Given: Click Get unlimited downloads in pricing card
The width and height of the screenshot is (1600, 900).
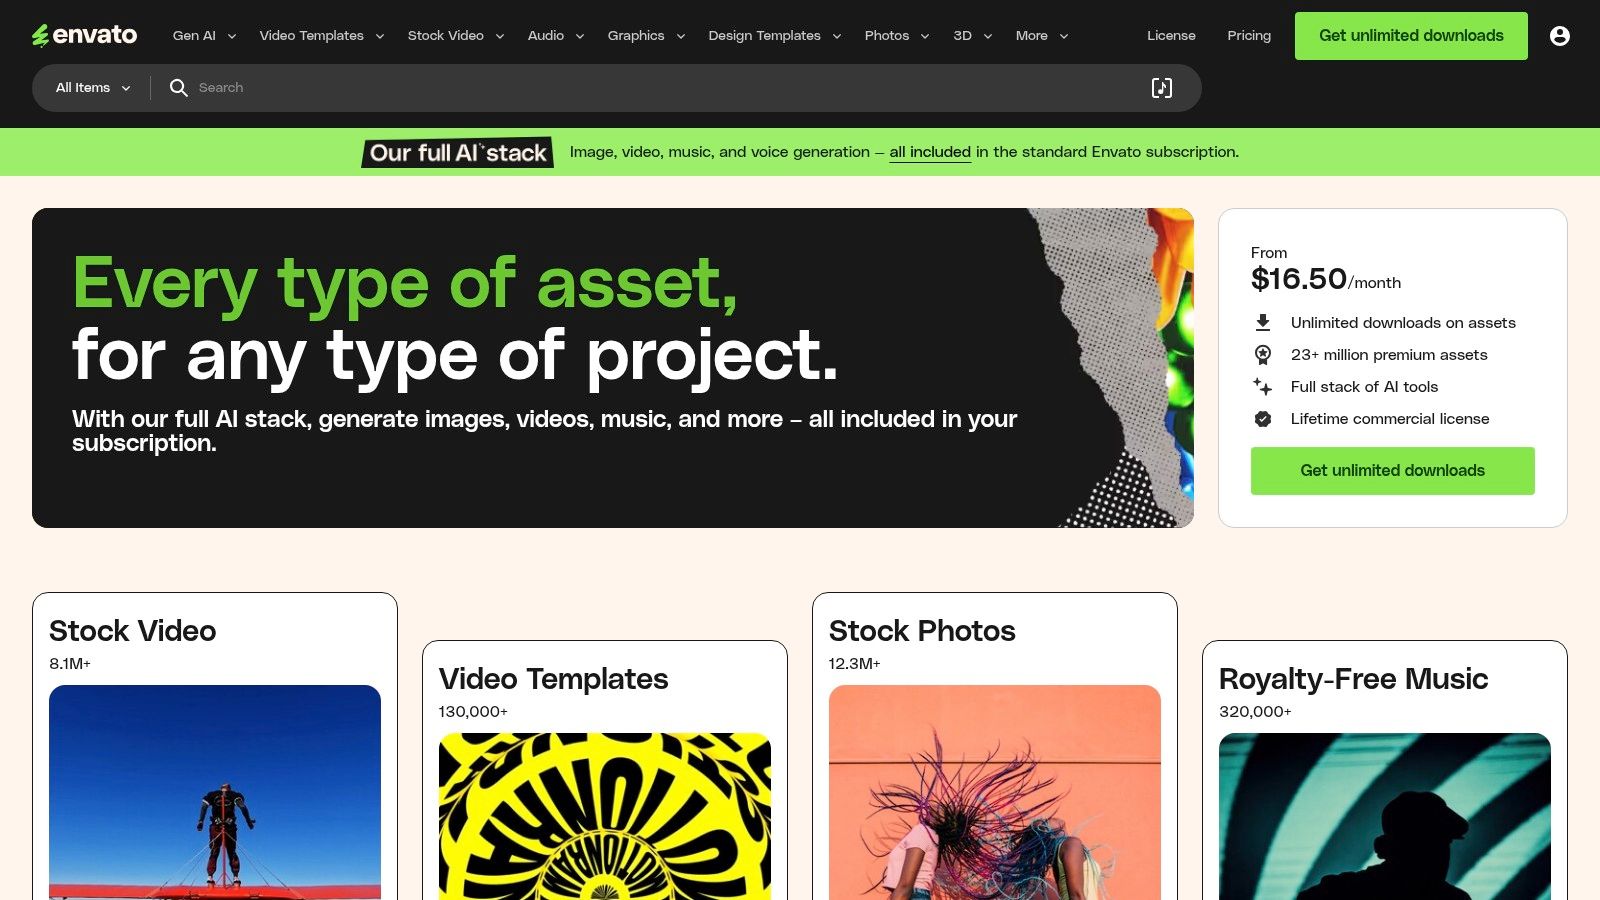Looking at the screenshot, I should (x=1392, y=471).
